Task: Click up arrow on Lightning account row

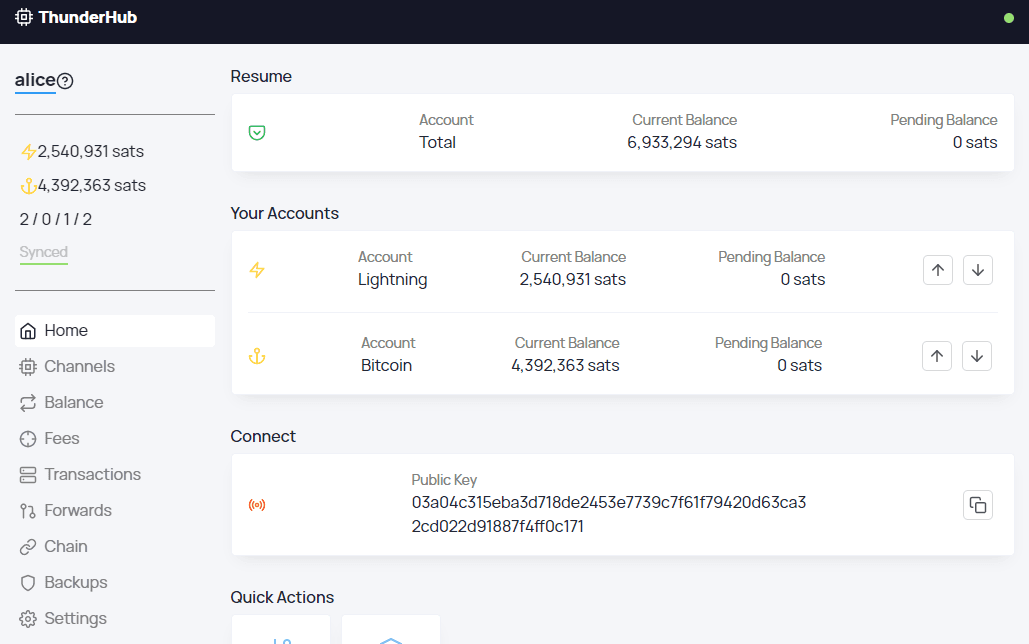Action: pos(937,270)
